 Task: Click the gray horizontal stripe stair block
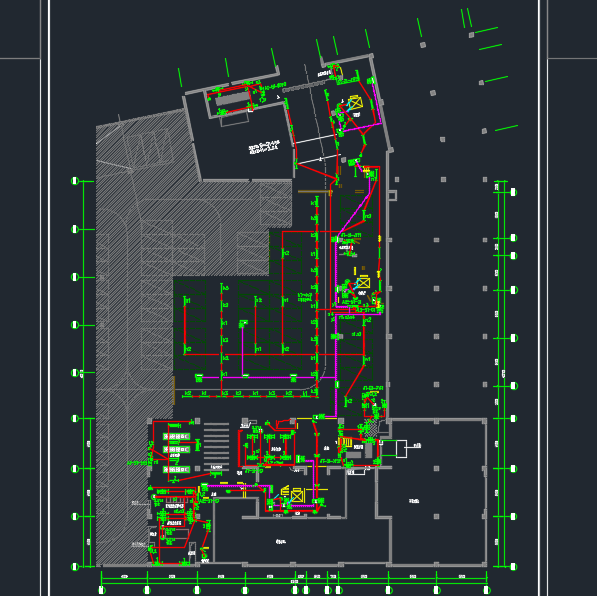coord(216,446)
